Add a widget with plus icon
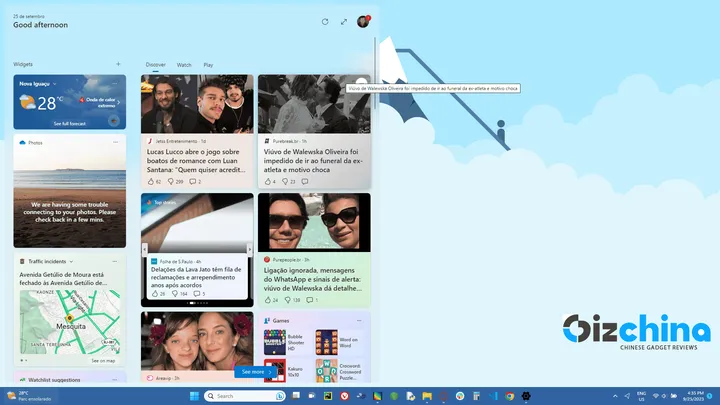 pos(118,64)
